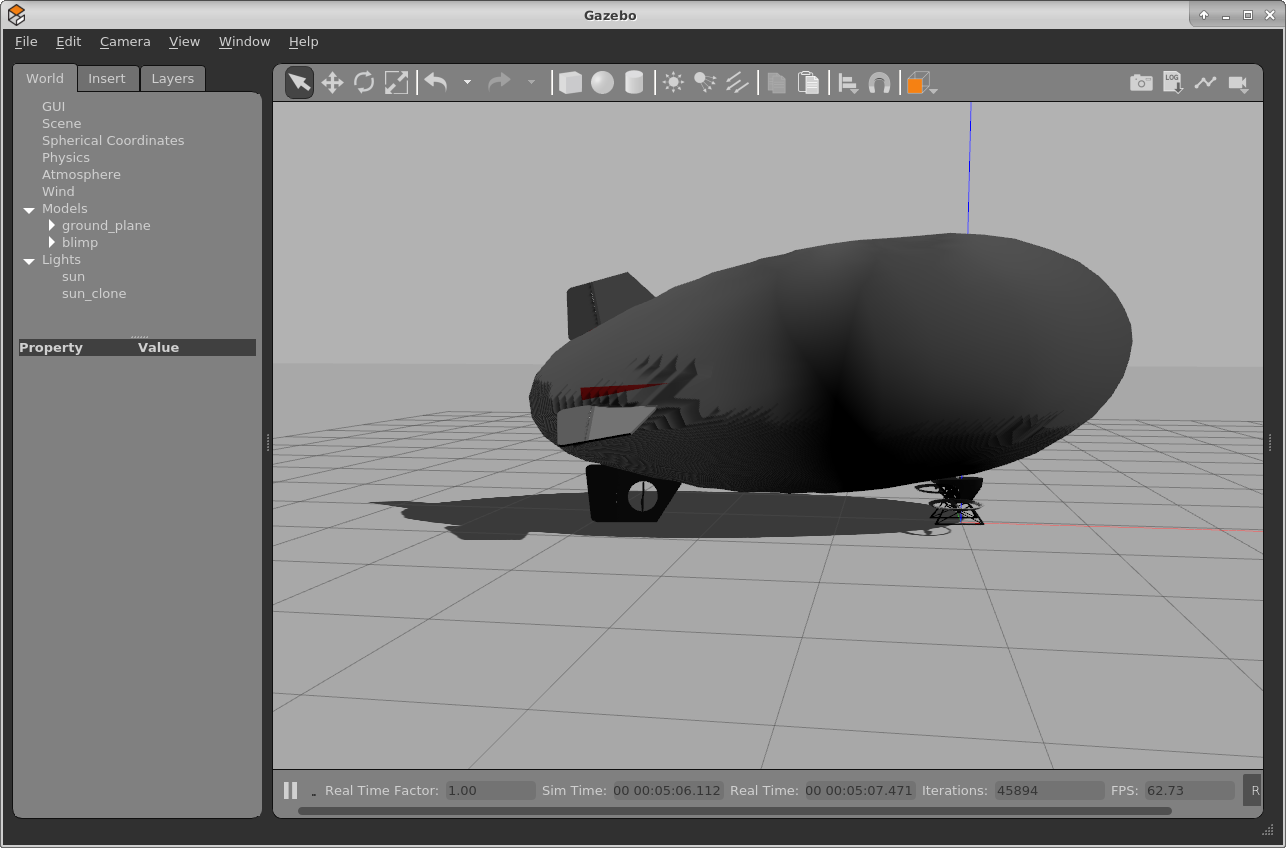The width and height of the screenshot is (1286, 848).
Task: Open the Help menu
Action: [x=303, y=42]
